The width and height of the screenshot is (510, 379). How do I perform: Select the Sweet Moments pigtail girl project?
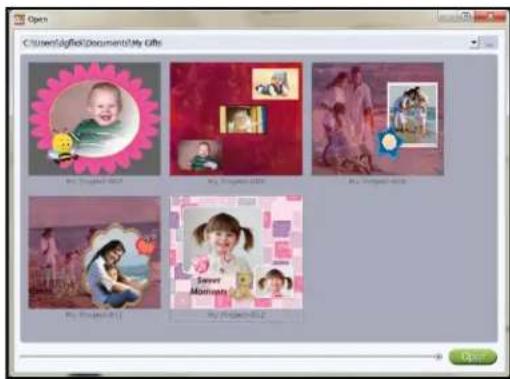(236, 252)
